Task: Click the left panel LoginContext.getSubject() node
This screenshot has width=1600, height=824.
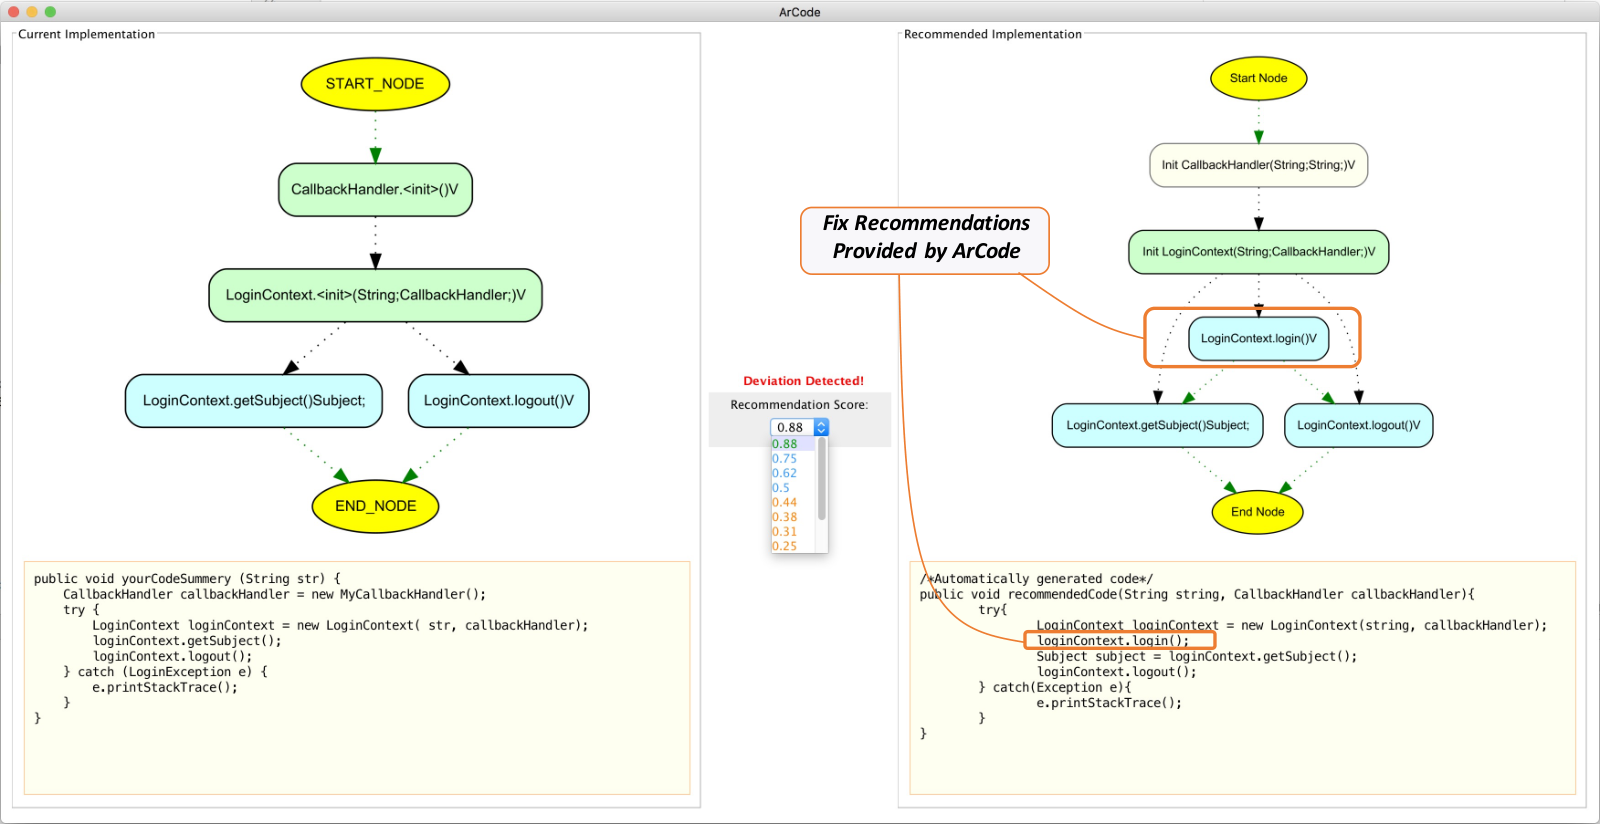Action: (x=254, y=401)
